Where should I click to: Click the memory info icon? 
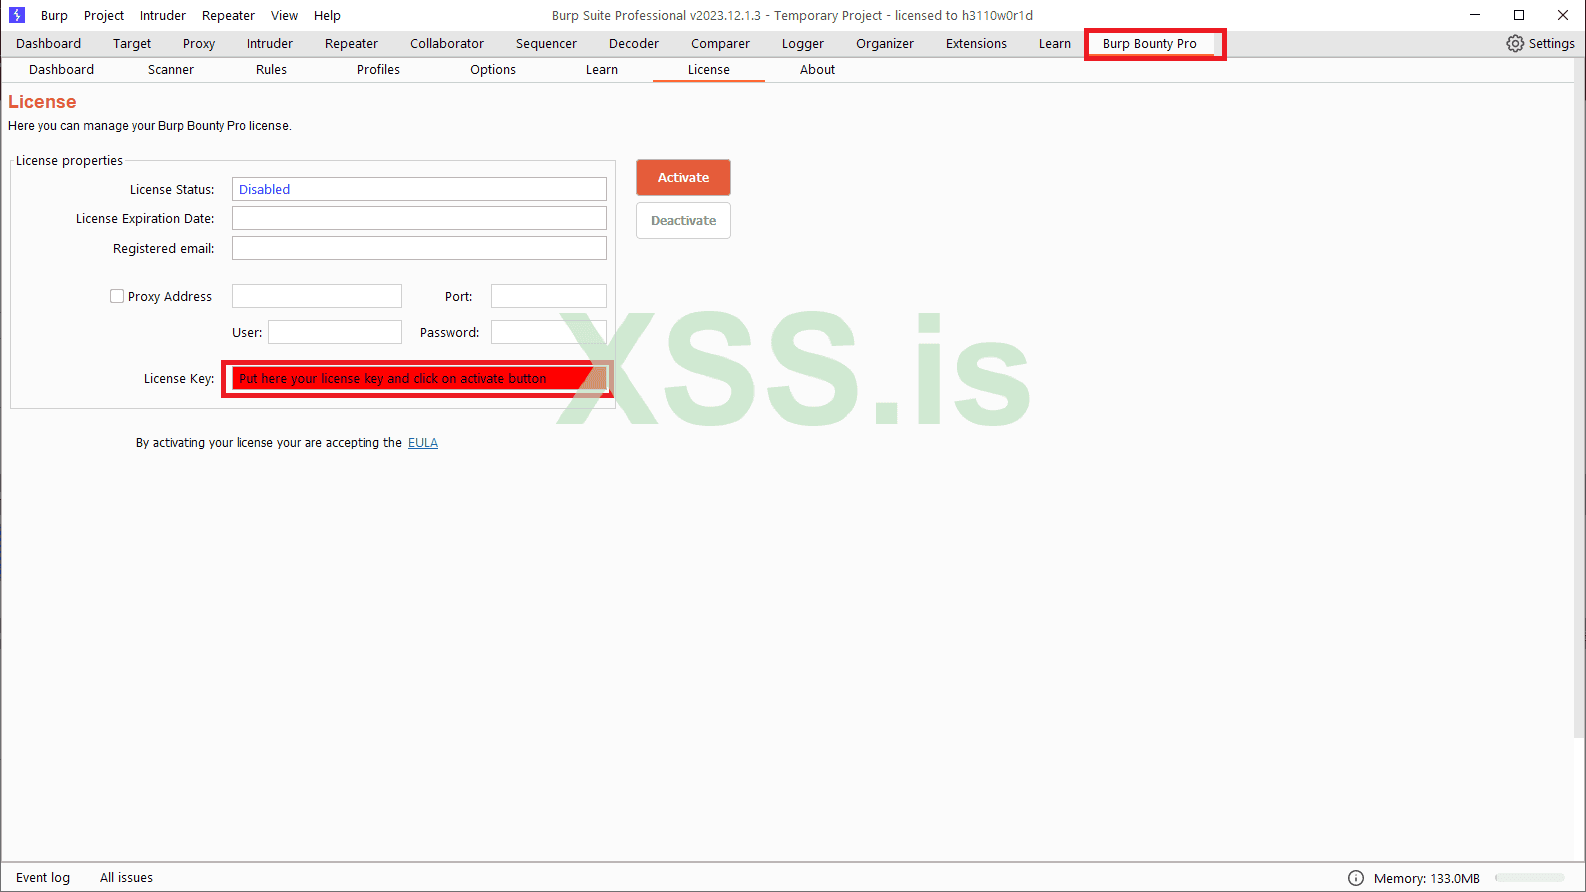pyautogui.click(x=1356, y=878)
